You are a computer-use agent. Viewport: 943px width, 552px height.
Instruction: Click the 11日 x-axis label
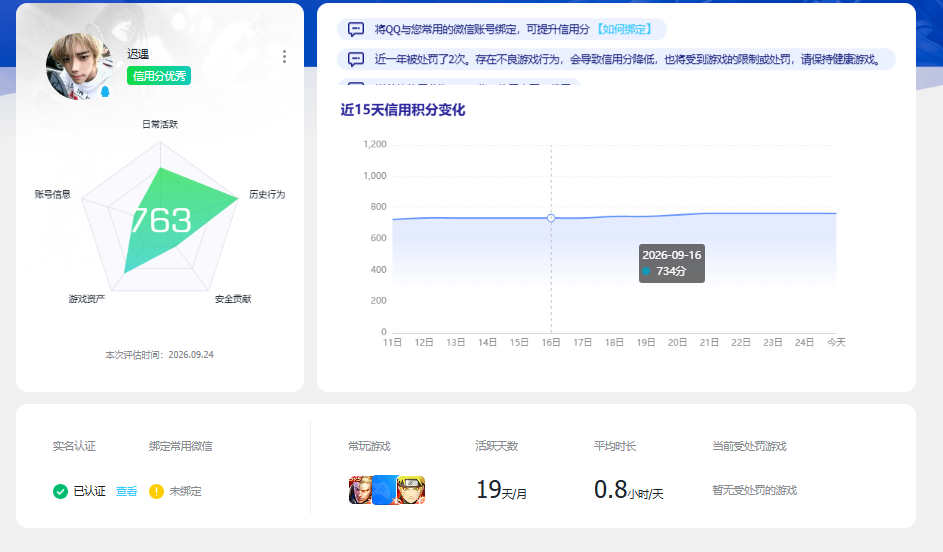(x=392, y=342)
